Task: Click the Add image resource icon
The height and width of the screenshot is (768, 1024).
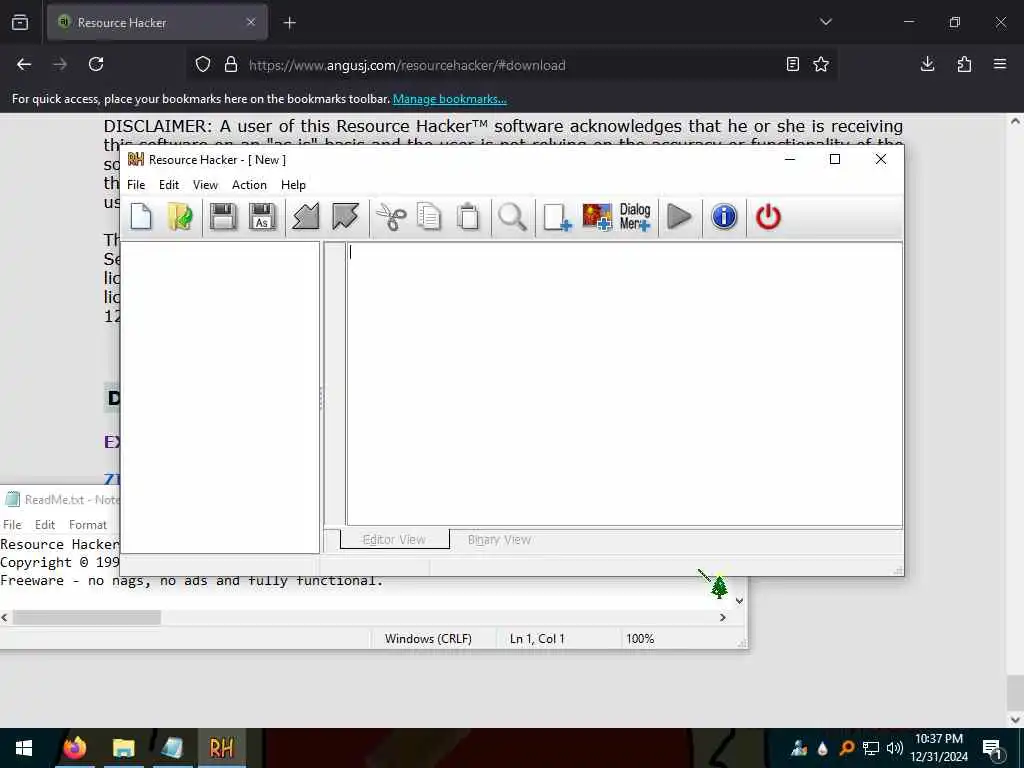Action: [597, 217]
